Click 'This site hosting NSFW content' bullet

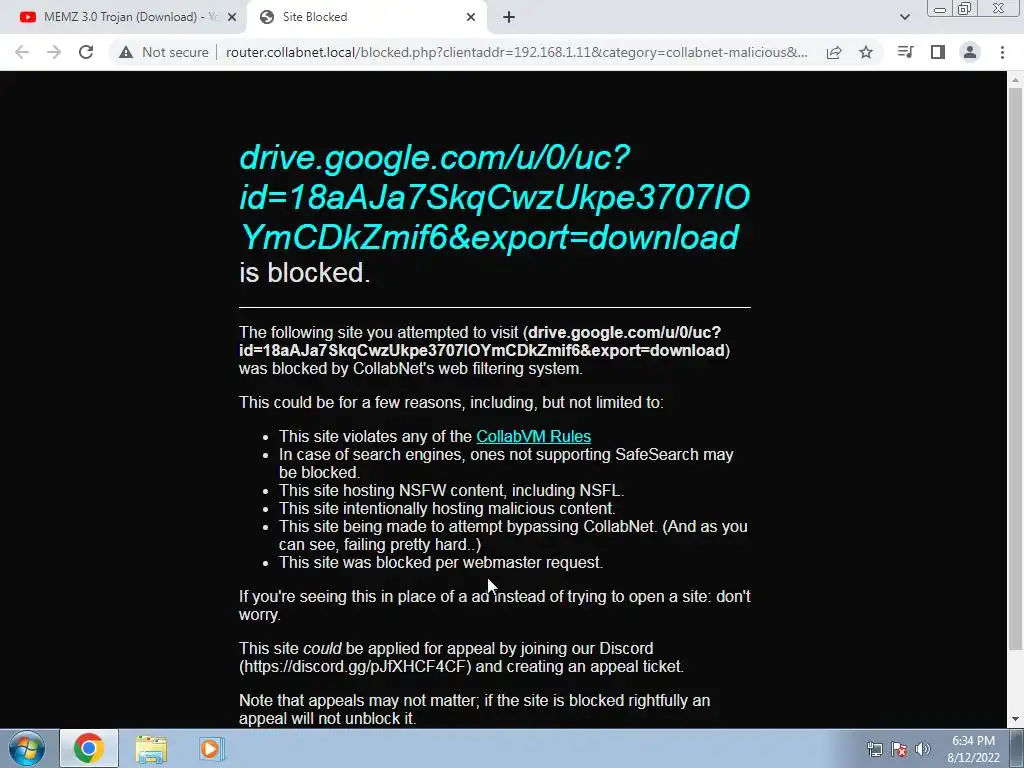(x=451, y=490)
